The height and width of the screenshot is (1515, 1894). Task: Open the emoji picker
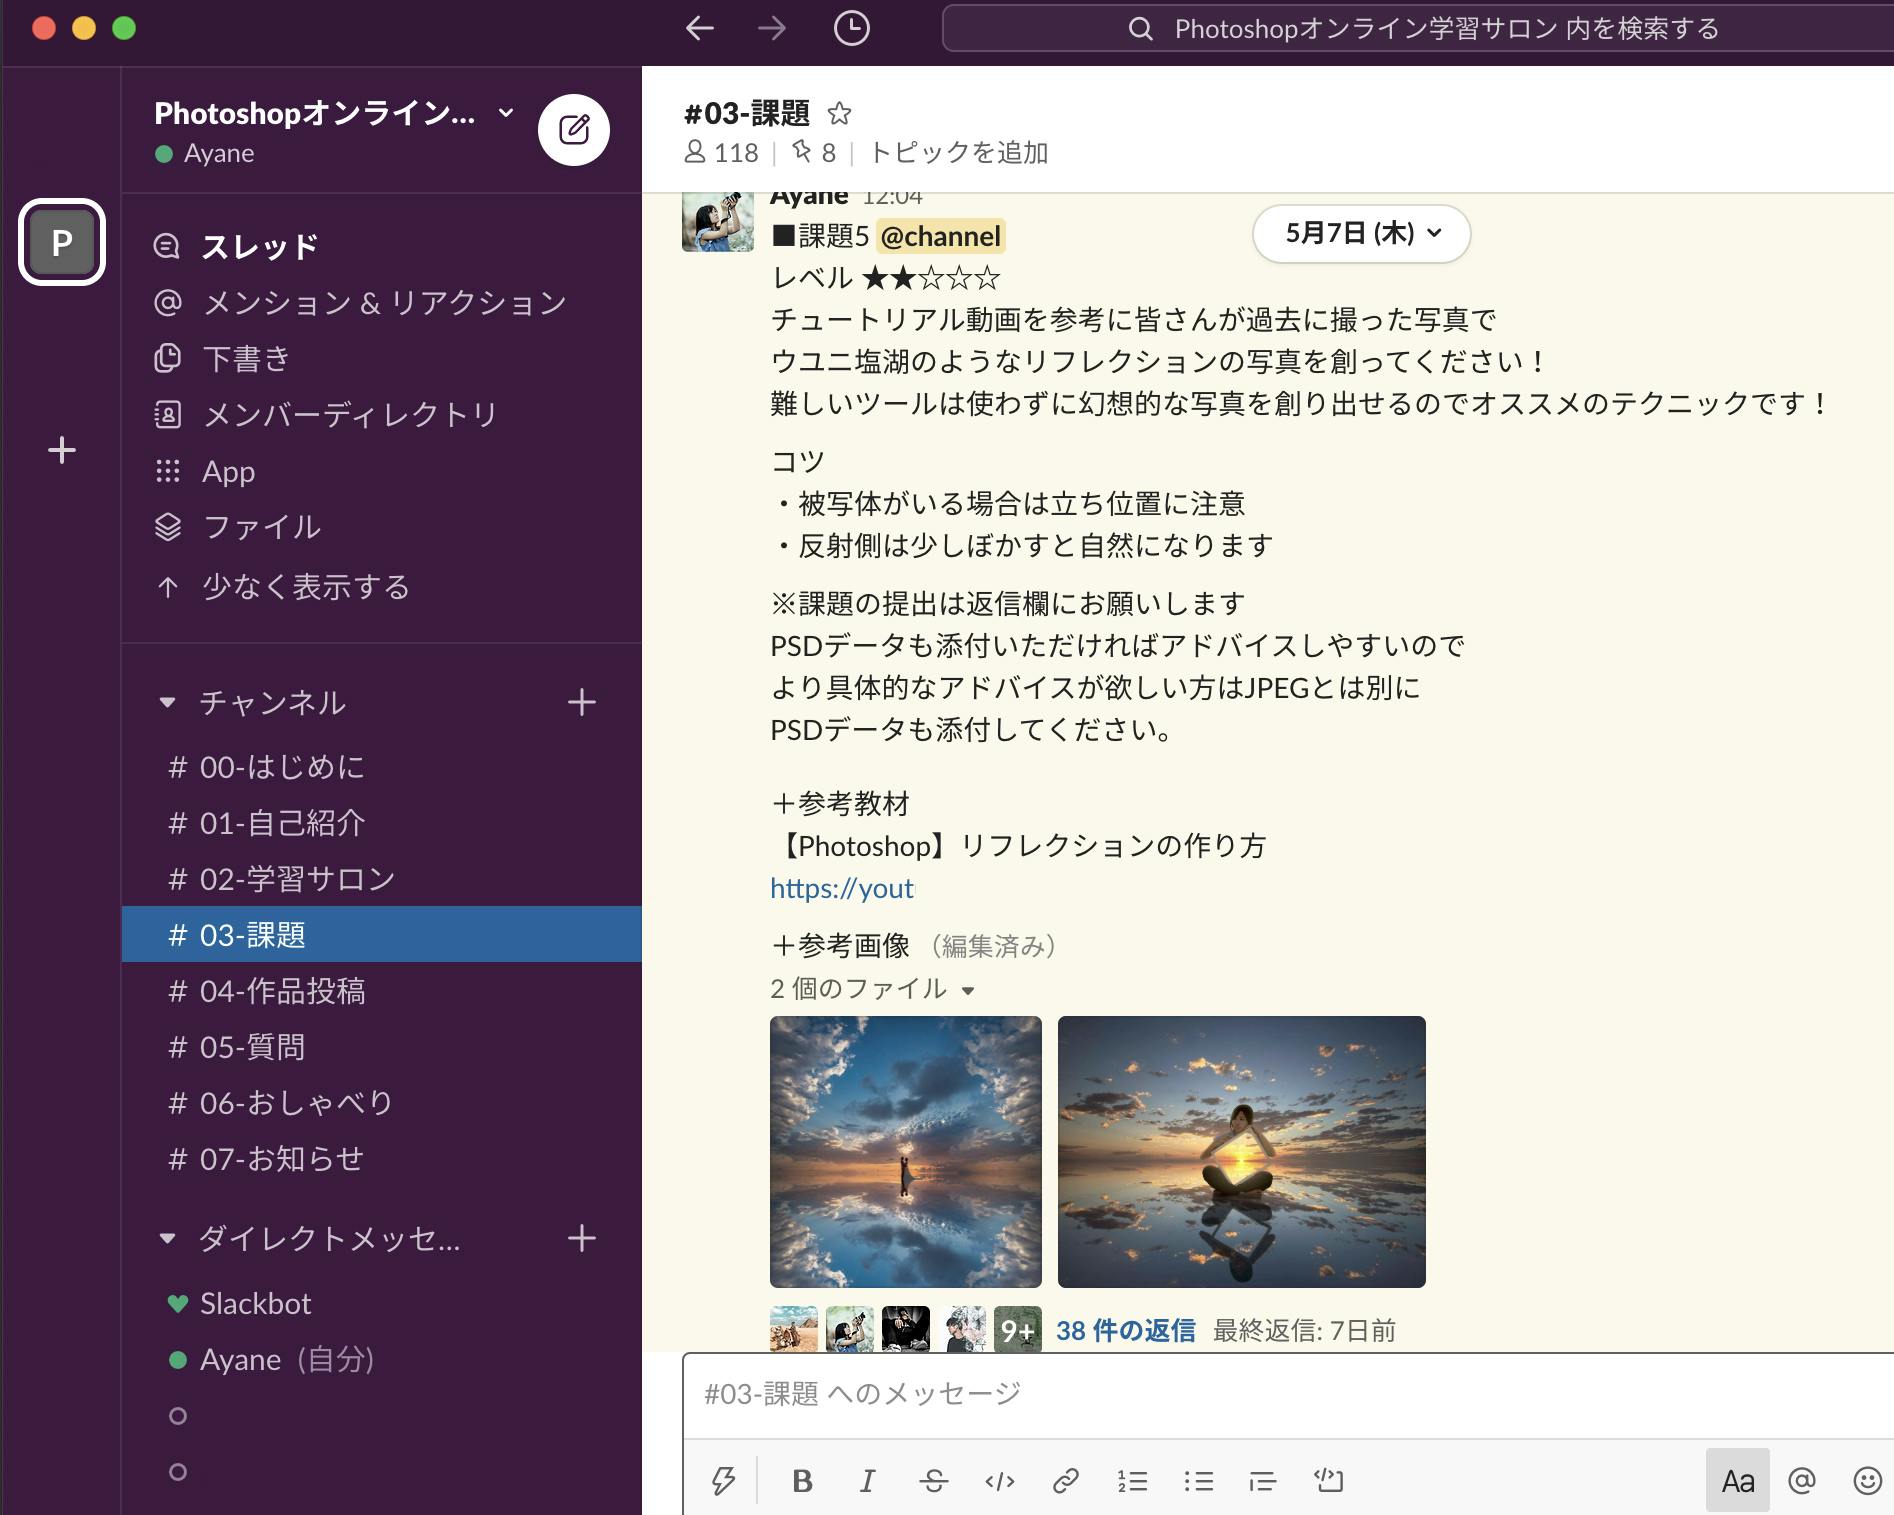(x=1867, y=1481)
